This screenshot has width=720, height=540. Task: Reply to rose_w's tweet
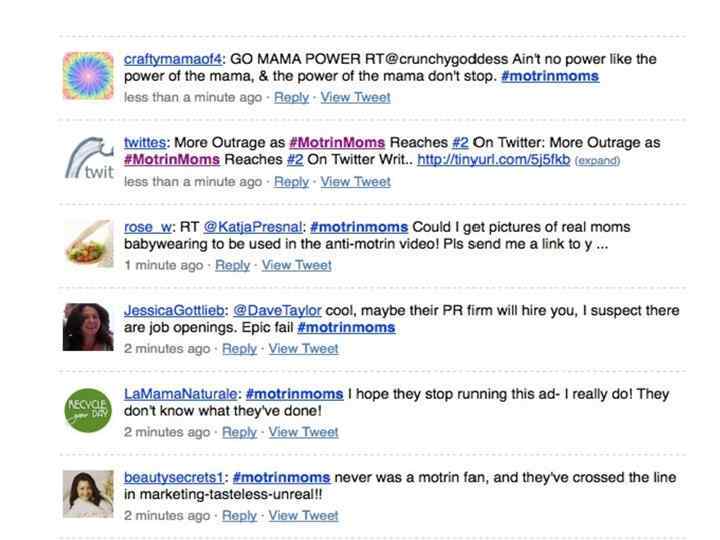point(232,265)
